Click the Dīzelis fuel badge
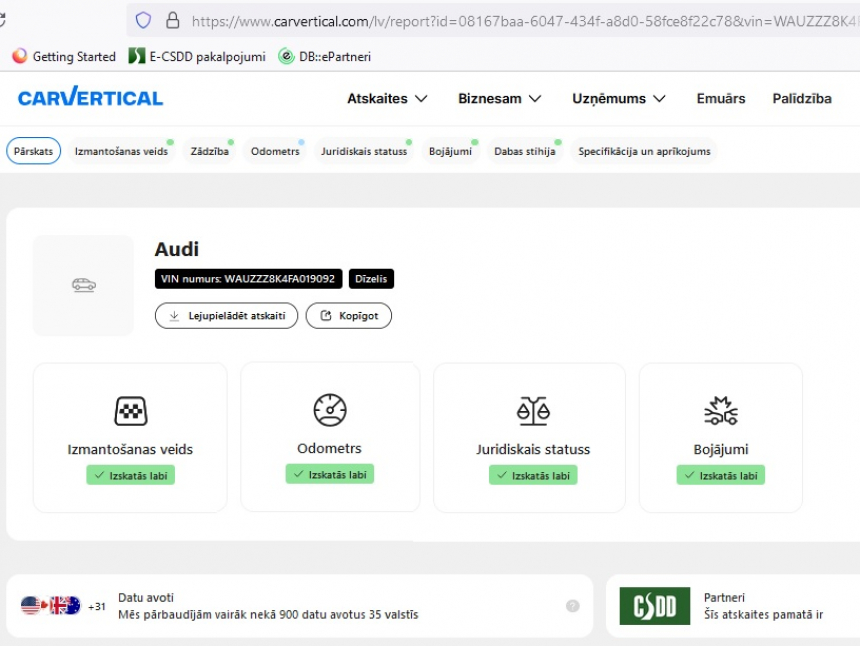 coord(371,279)
